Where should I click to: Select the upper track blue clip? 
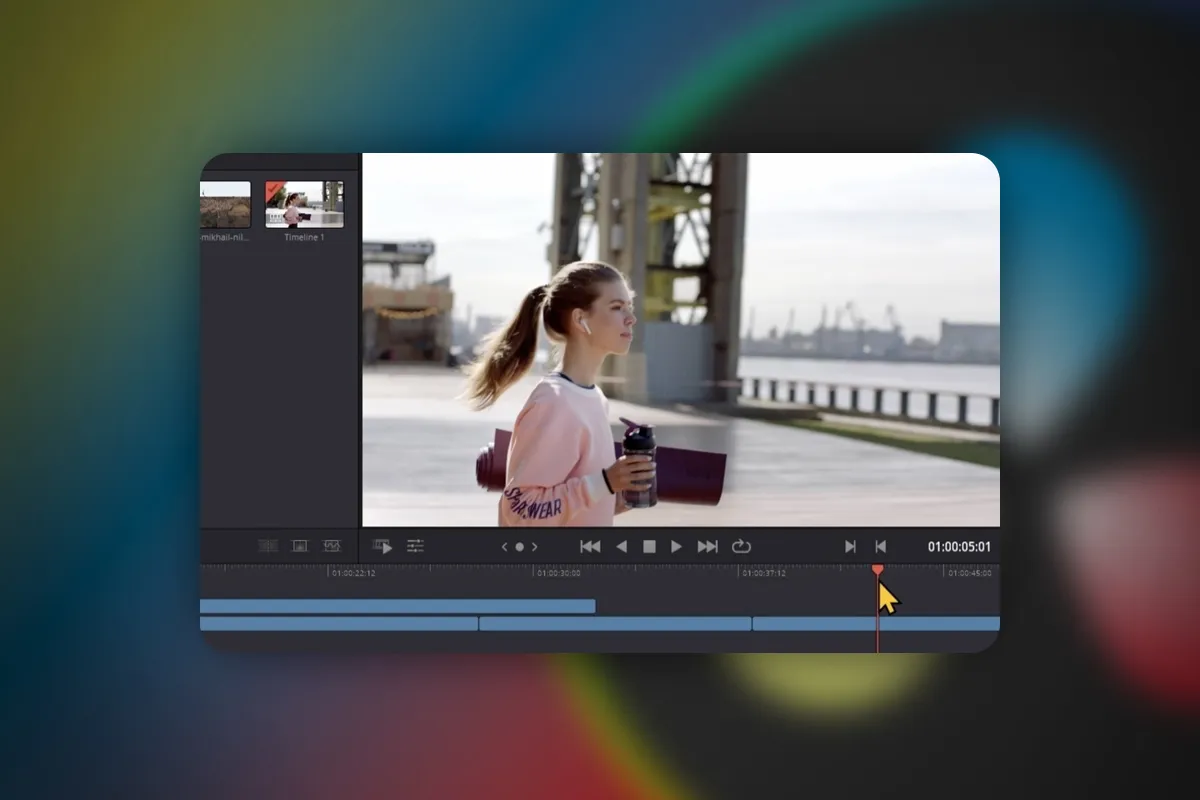398,606
